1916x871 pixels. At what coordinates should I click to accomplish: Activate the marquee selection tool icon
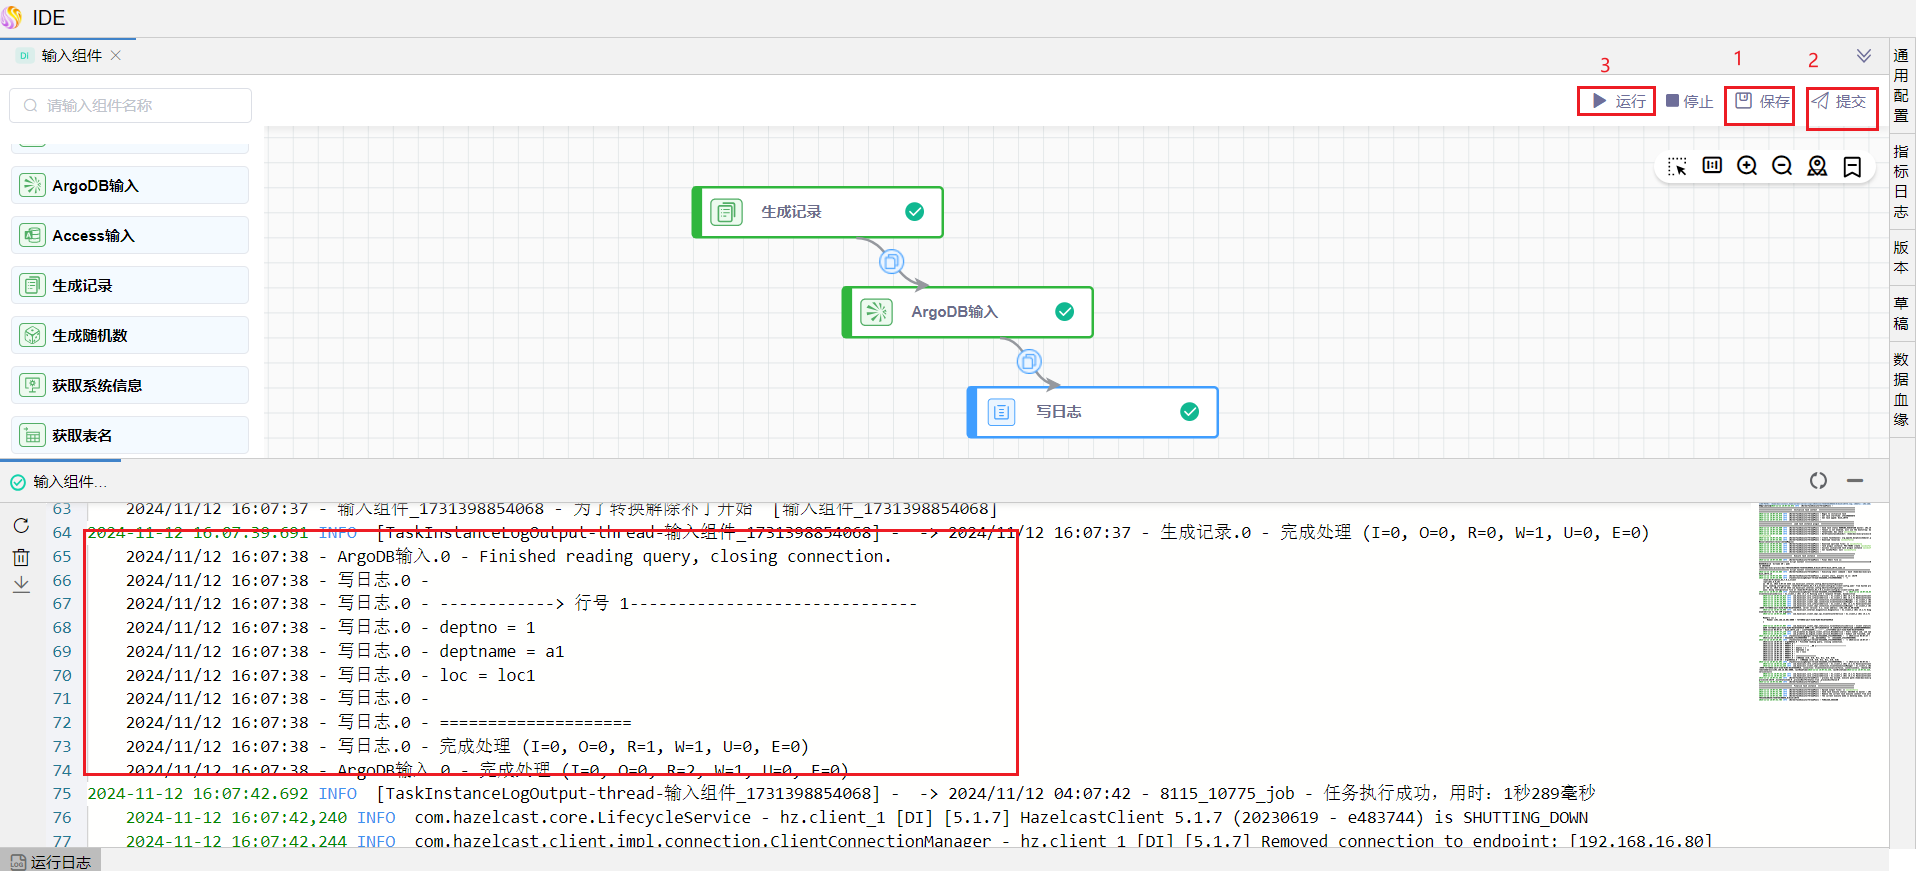(x=1677, y=166)
